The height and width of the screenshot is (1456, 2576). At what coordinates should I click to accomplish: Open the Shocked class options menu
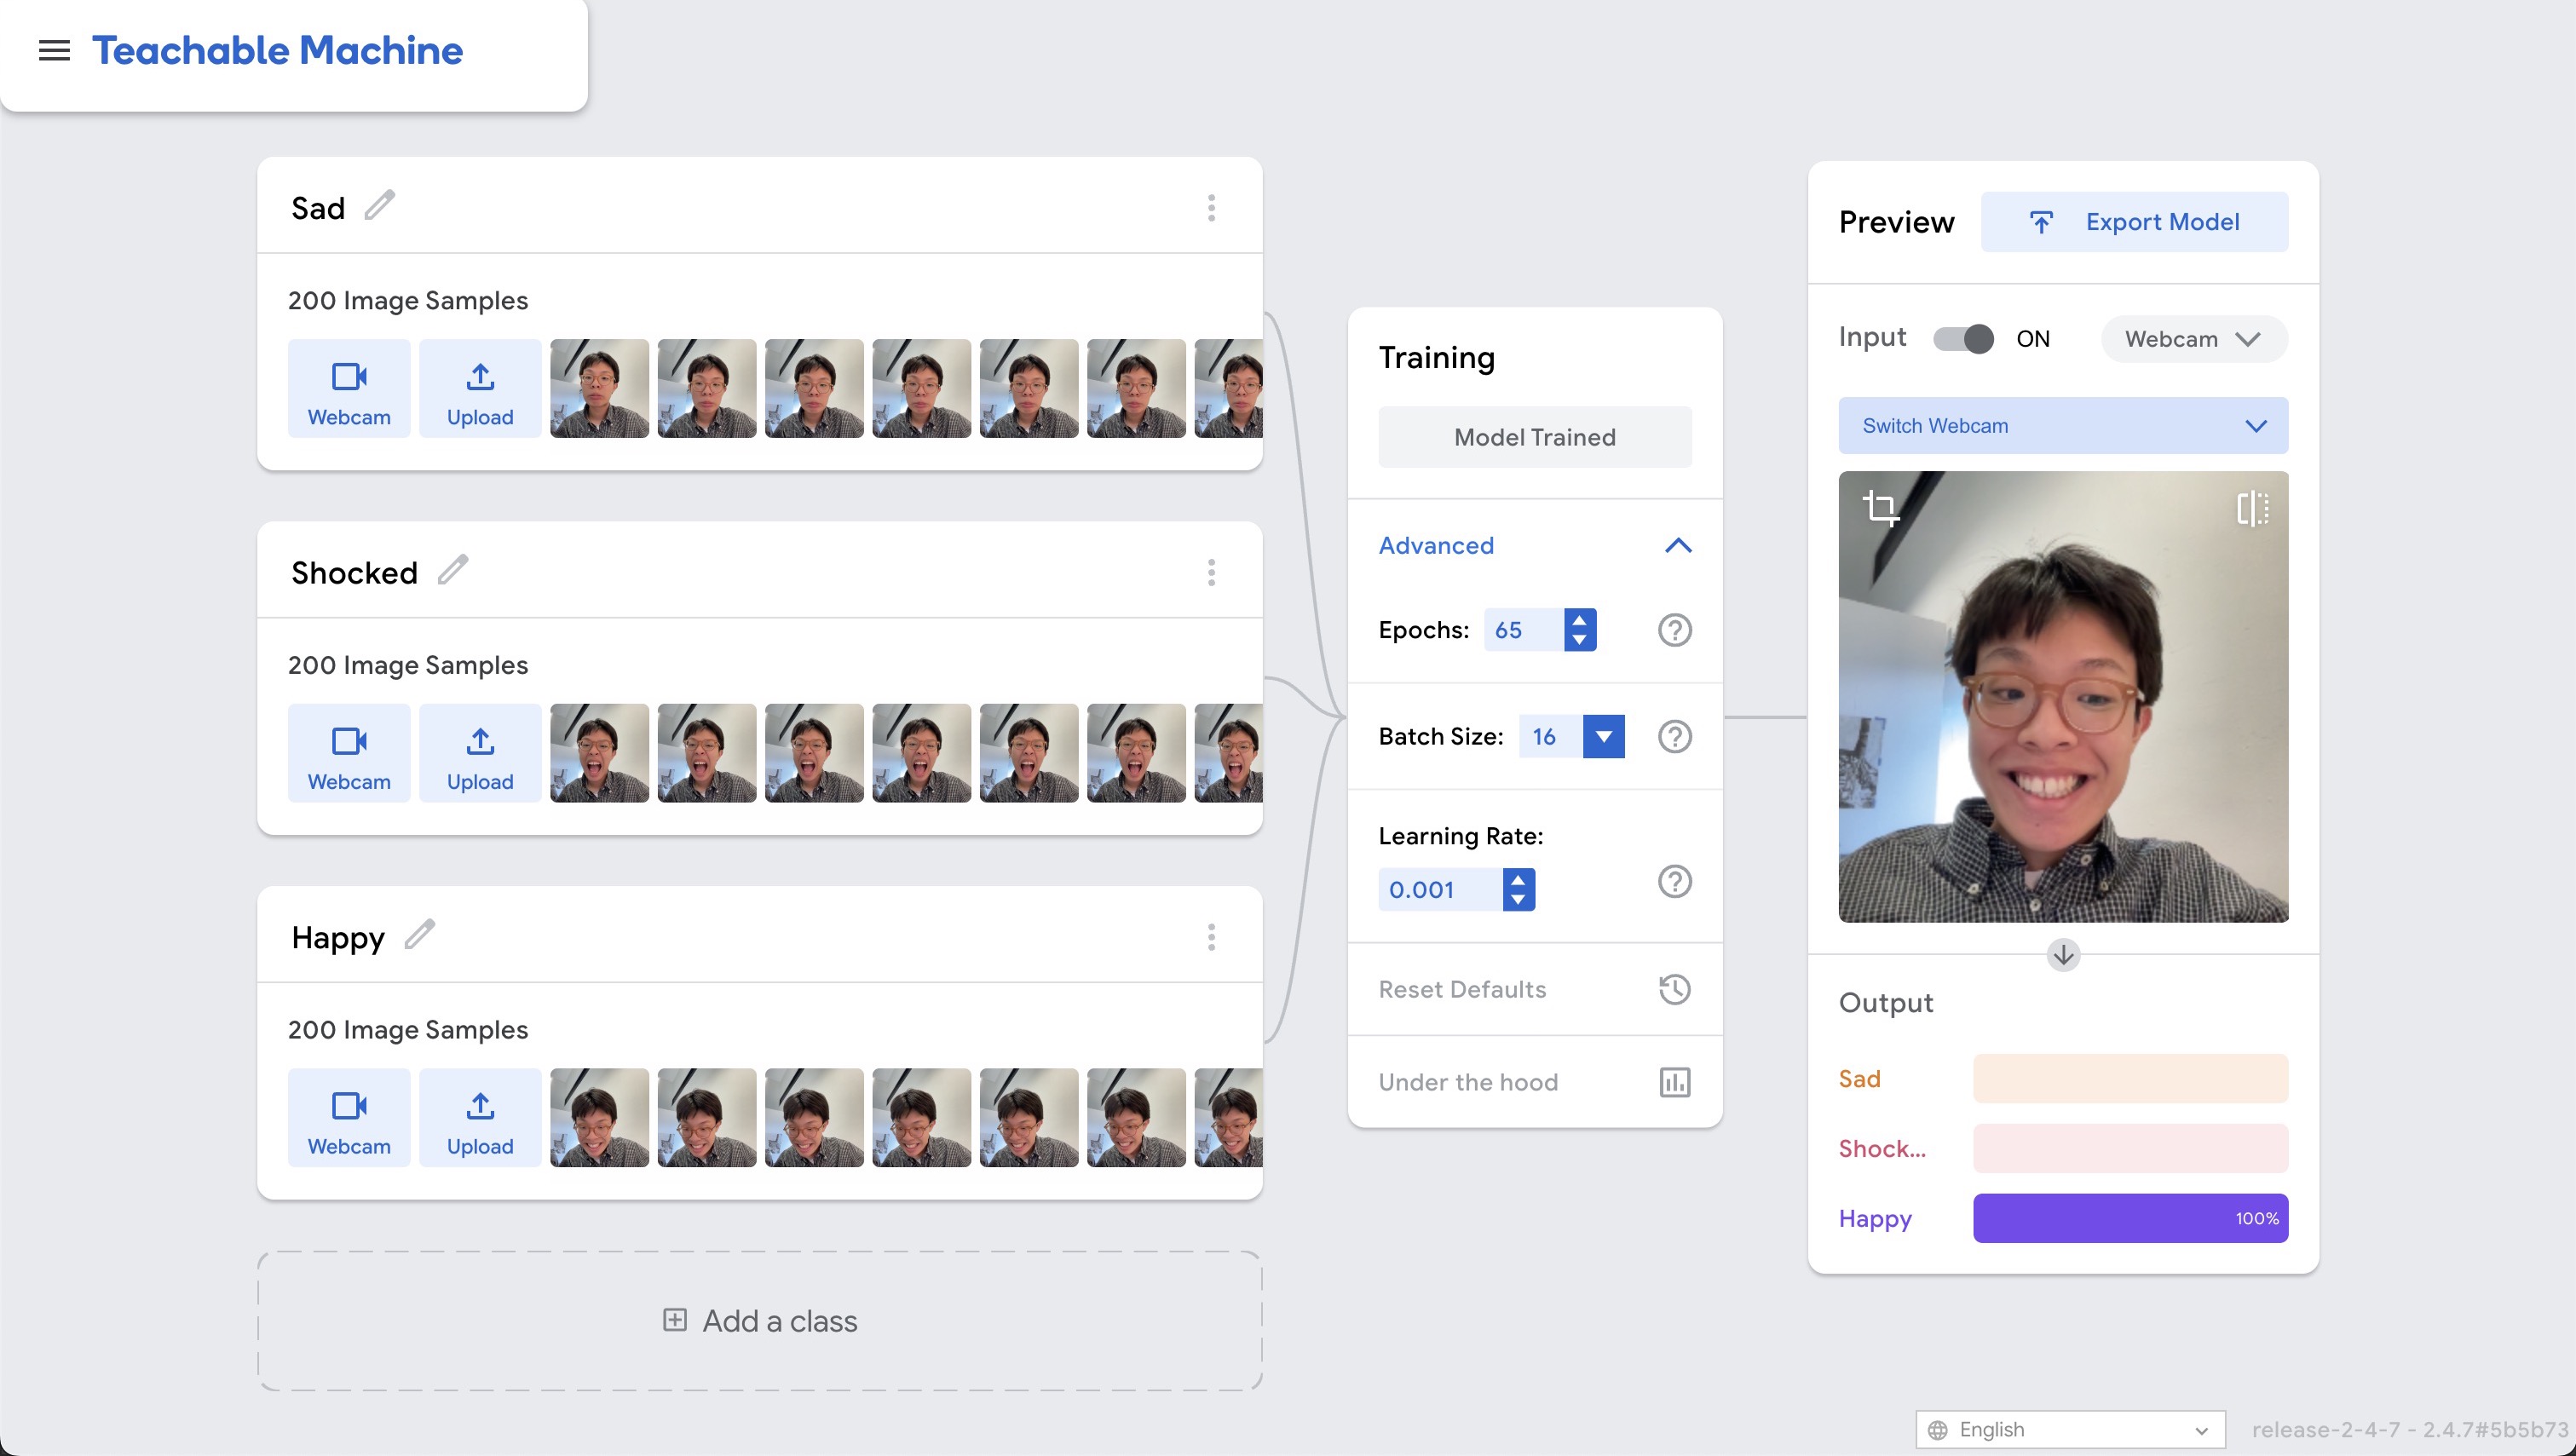(1211, 573)
